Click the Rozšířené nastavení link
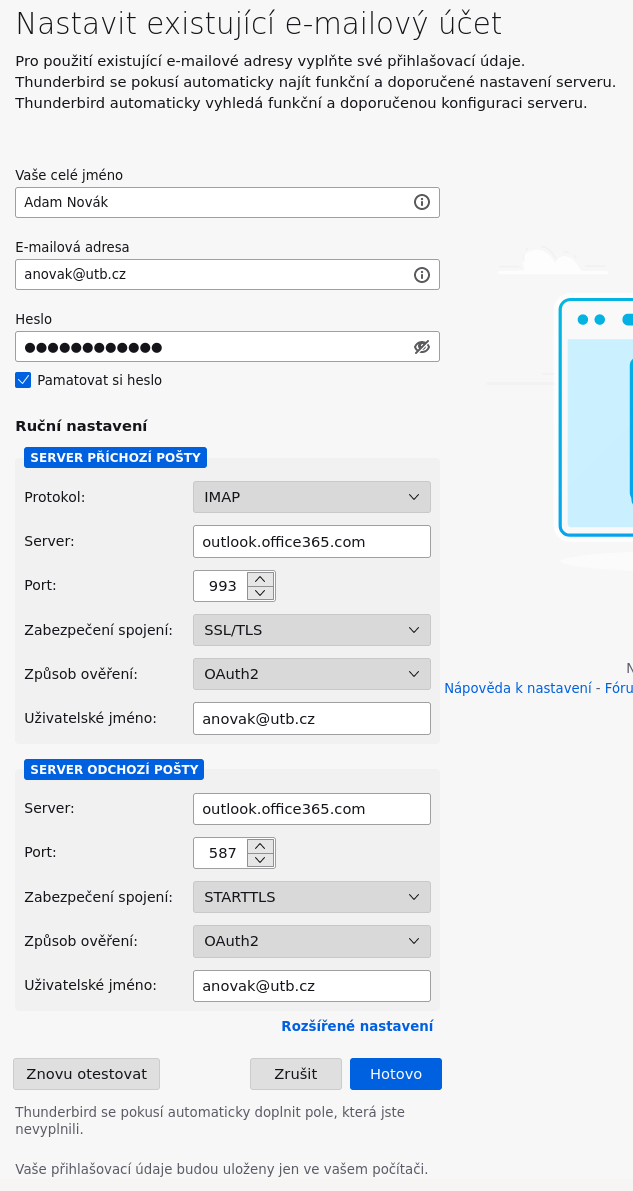Image resolution: width=633 pixels, height=1191 pixels. [357, 1026]
